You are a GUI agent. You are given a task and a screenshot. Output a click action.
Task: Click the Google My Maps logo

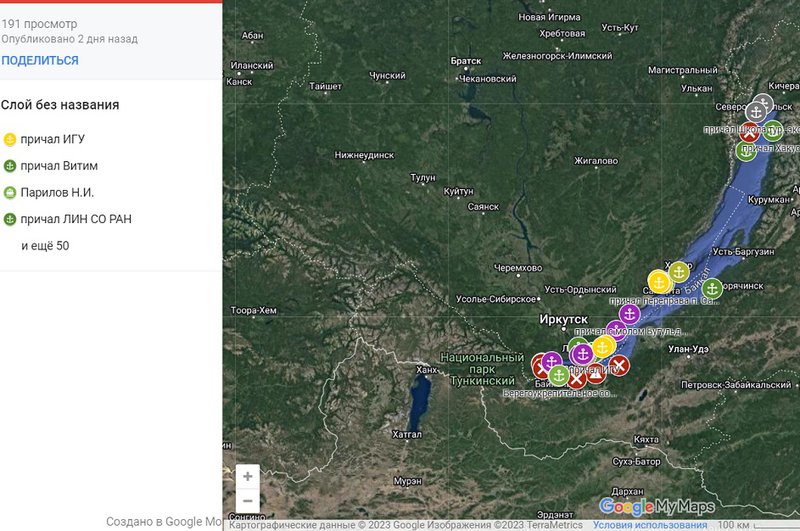(657, 507)
